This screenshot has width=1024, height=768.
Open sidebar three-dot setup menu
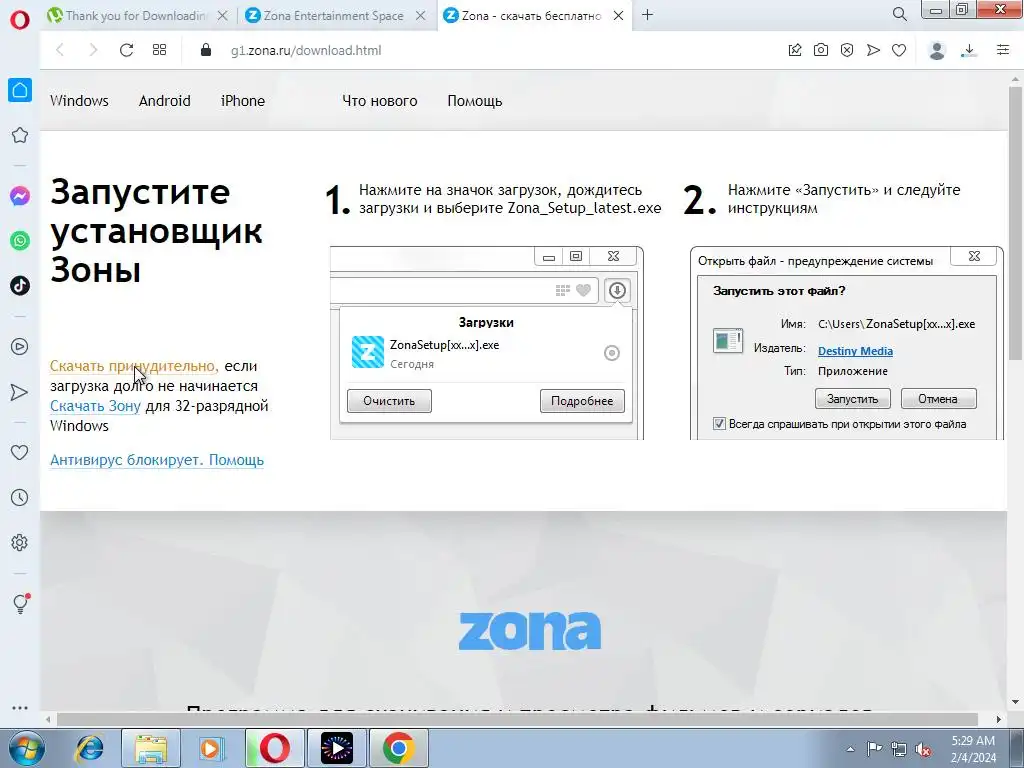coord(20,708)
